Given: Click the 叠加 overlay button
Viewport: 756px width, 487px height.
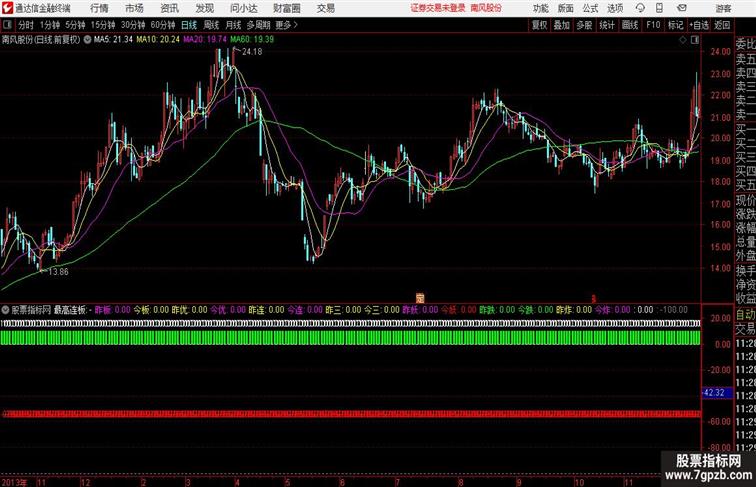Looking at the screenshot, I should (x=562, y=25).
